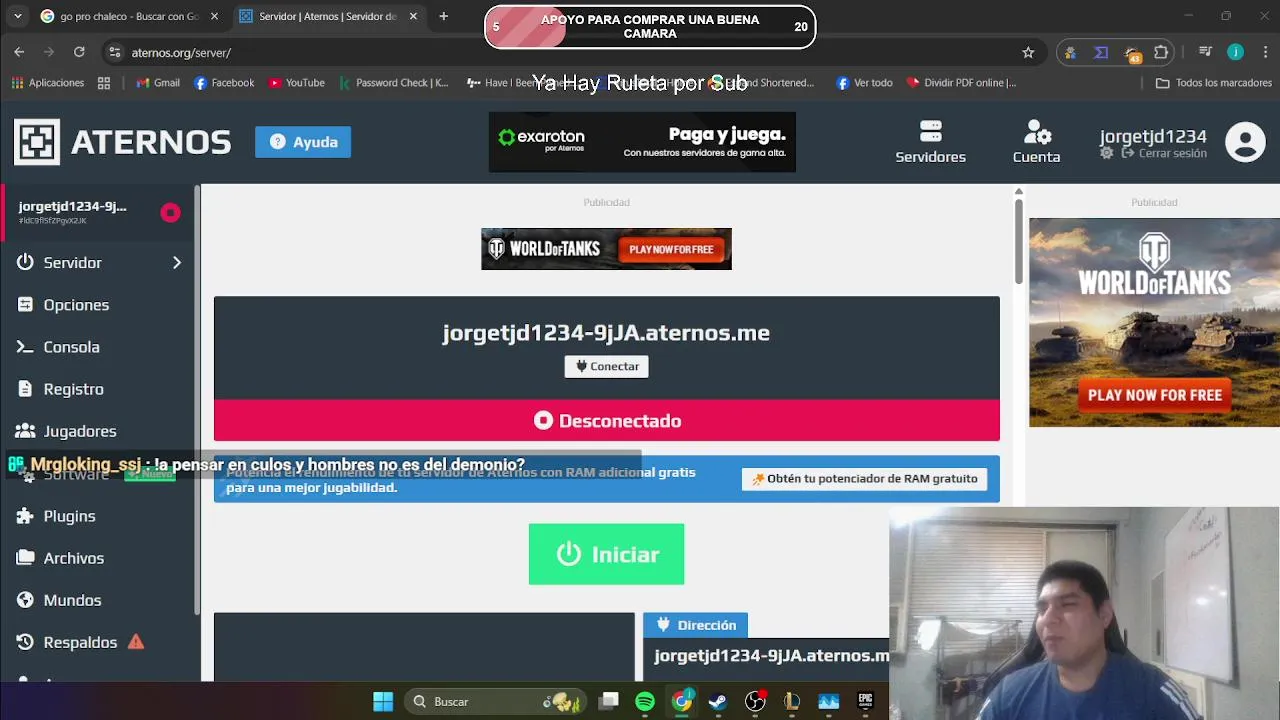Viewport: 1280px width, 720px height.
Task: Click the Conectar button
Action: point(607,366)
